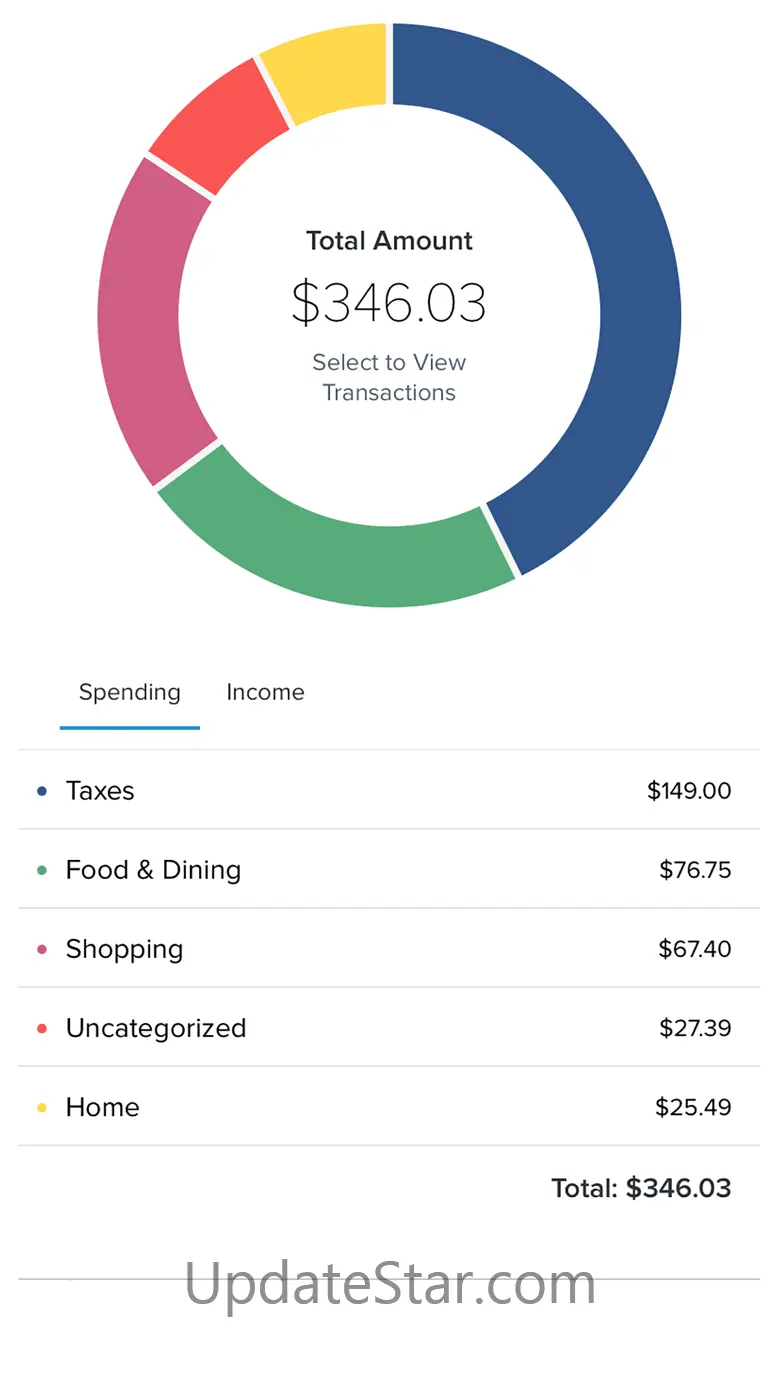Open the Shopping category row

click(389, 948)
